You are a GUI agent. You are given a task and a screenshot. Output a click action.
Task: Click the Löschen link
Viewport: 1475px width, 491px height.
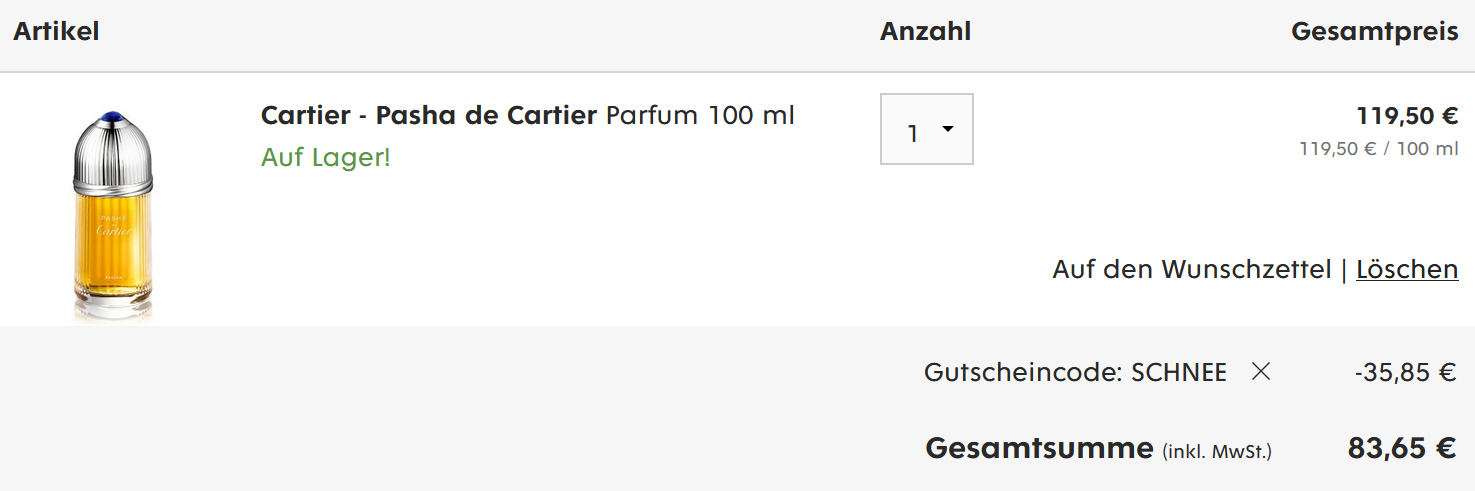[1407, 269]
